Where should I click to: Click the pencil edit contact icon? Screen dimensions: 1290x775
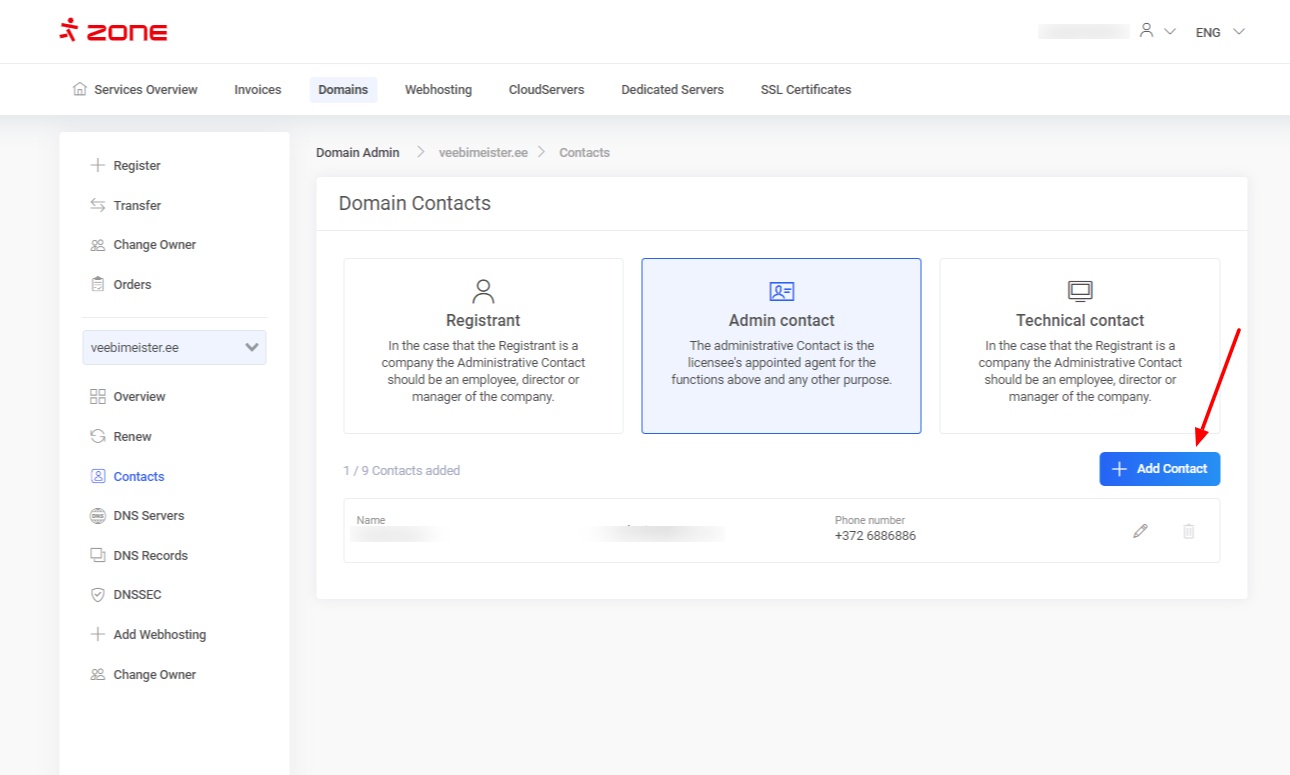(x=1140, y=531)
